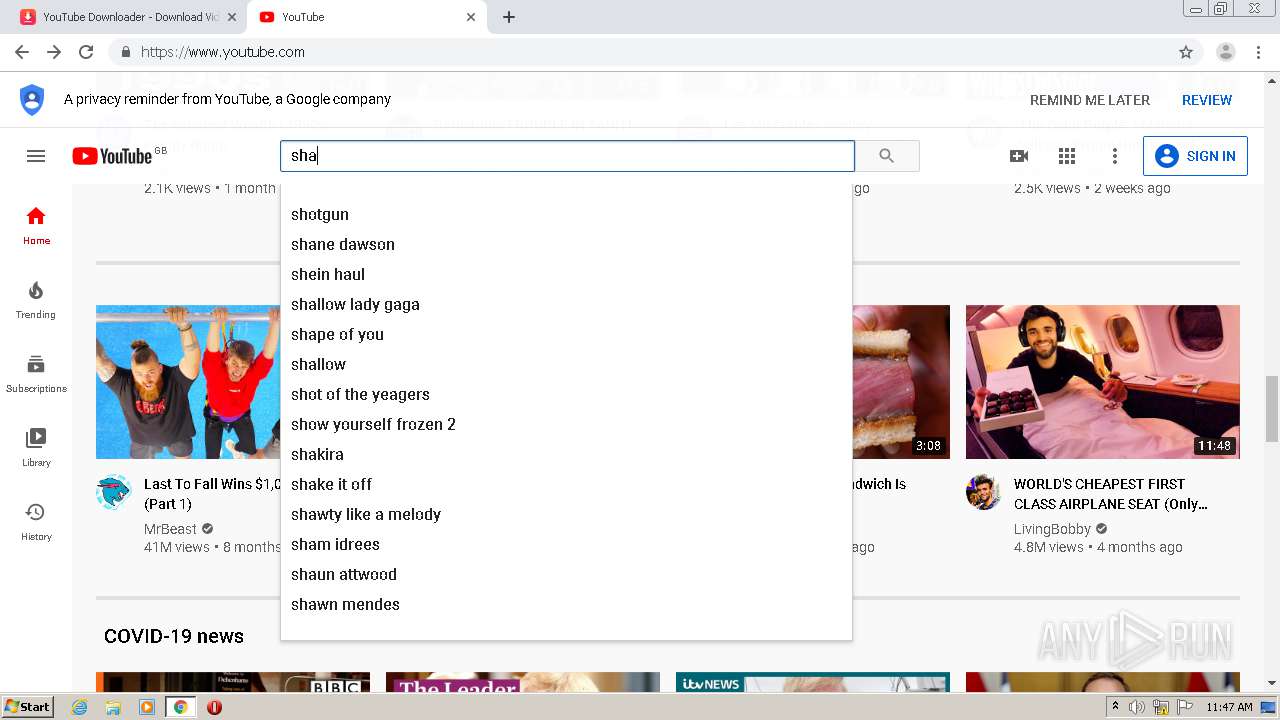Open the YouTube hamburger guide menu
Viewport: 1280px width, 720px height.
[x=36, y=156]
